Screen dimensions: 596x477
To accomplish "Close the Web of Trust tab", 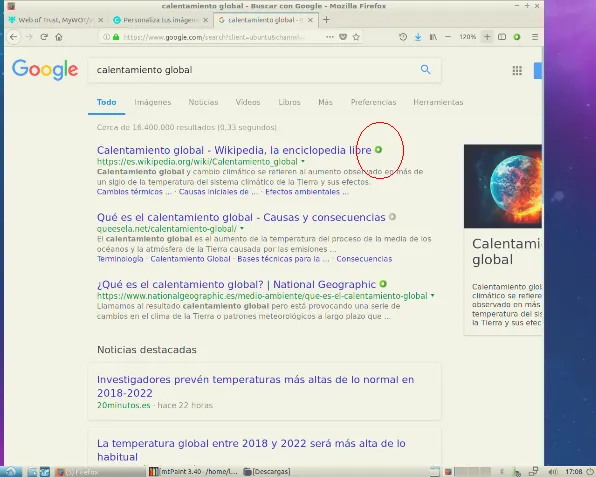I will [x=101, y=20].
